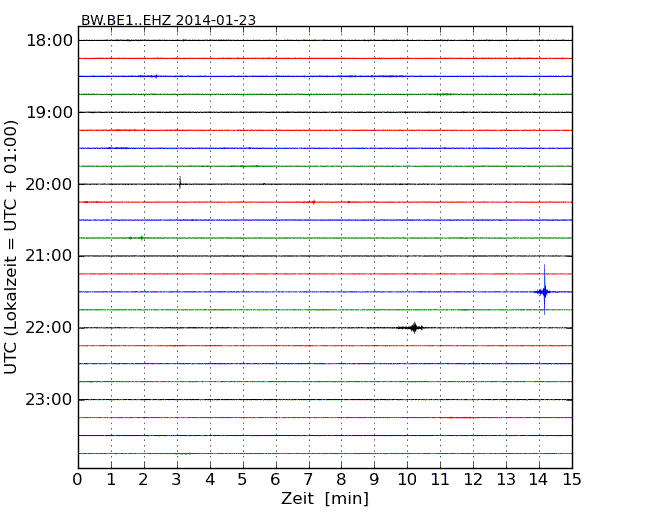The height and width of the screenshot is (520, 650).
Task: Click the x-axis tick label 14
Action: click(x=538, y=479)
